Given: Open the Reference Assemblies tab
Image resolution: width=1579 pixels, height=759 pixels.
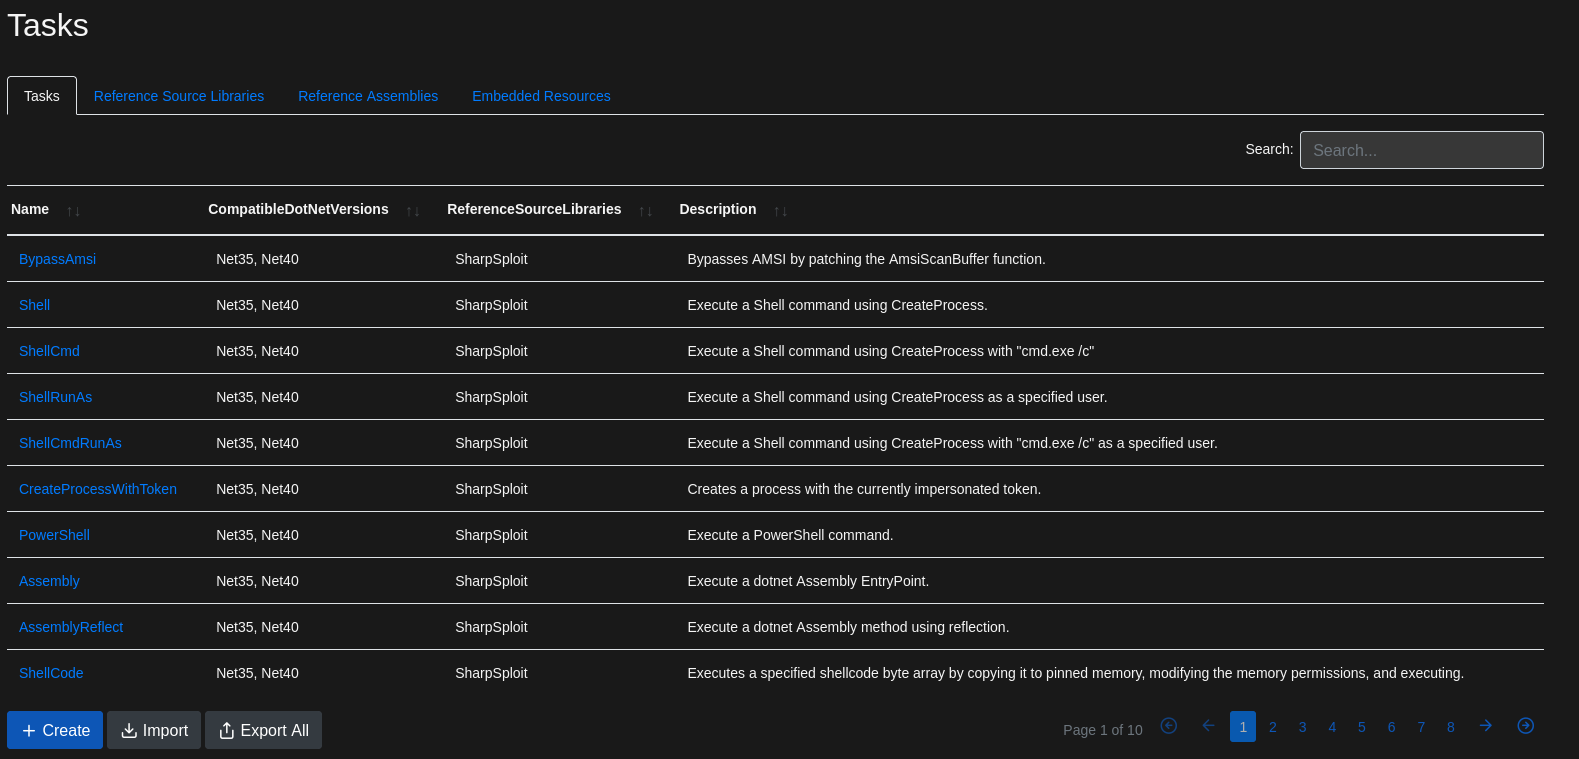Looking at the screenshot, I should pos(368,96).
